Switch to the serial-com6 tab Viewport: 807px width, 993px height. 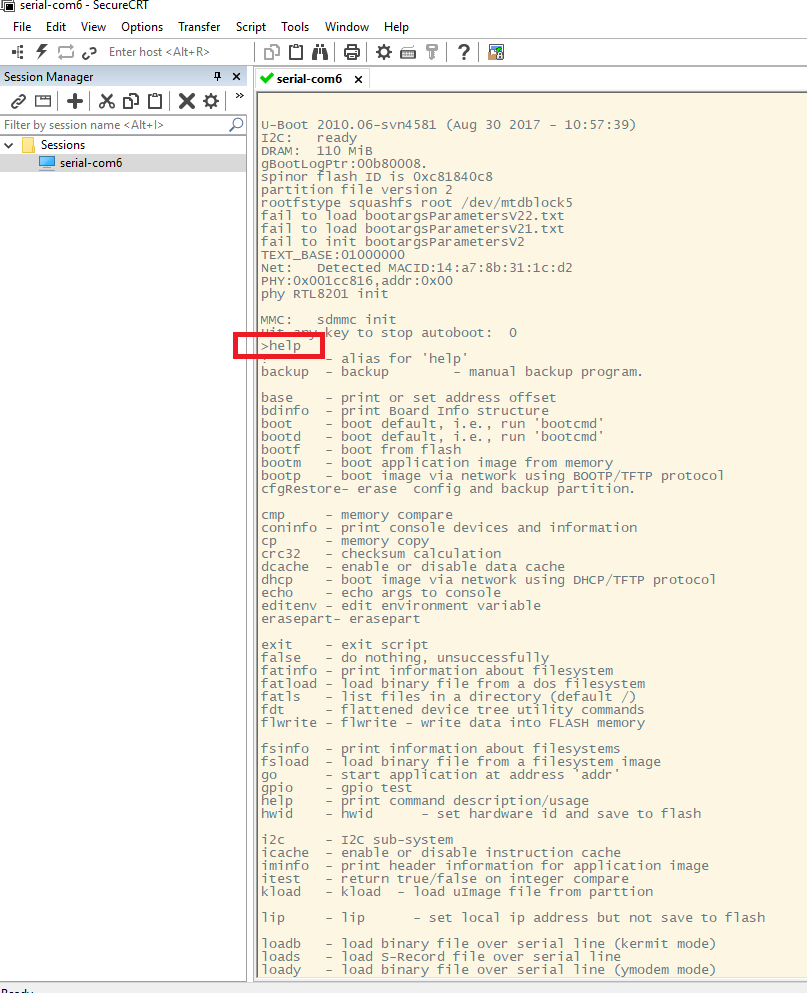308,78
